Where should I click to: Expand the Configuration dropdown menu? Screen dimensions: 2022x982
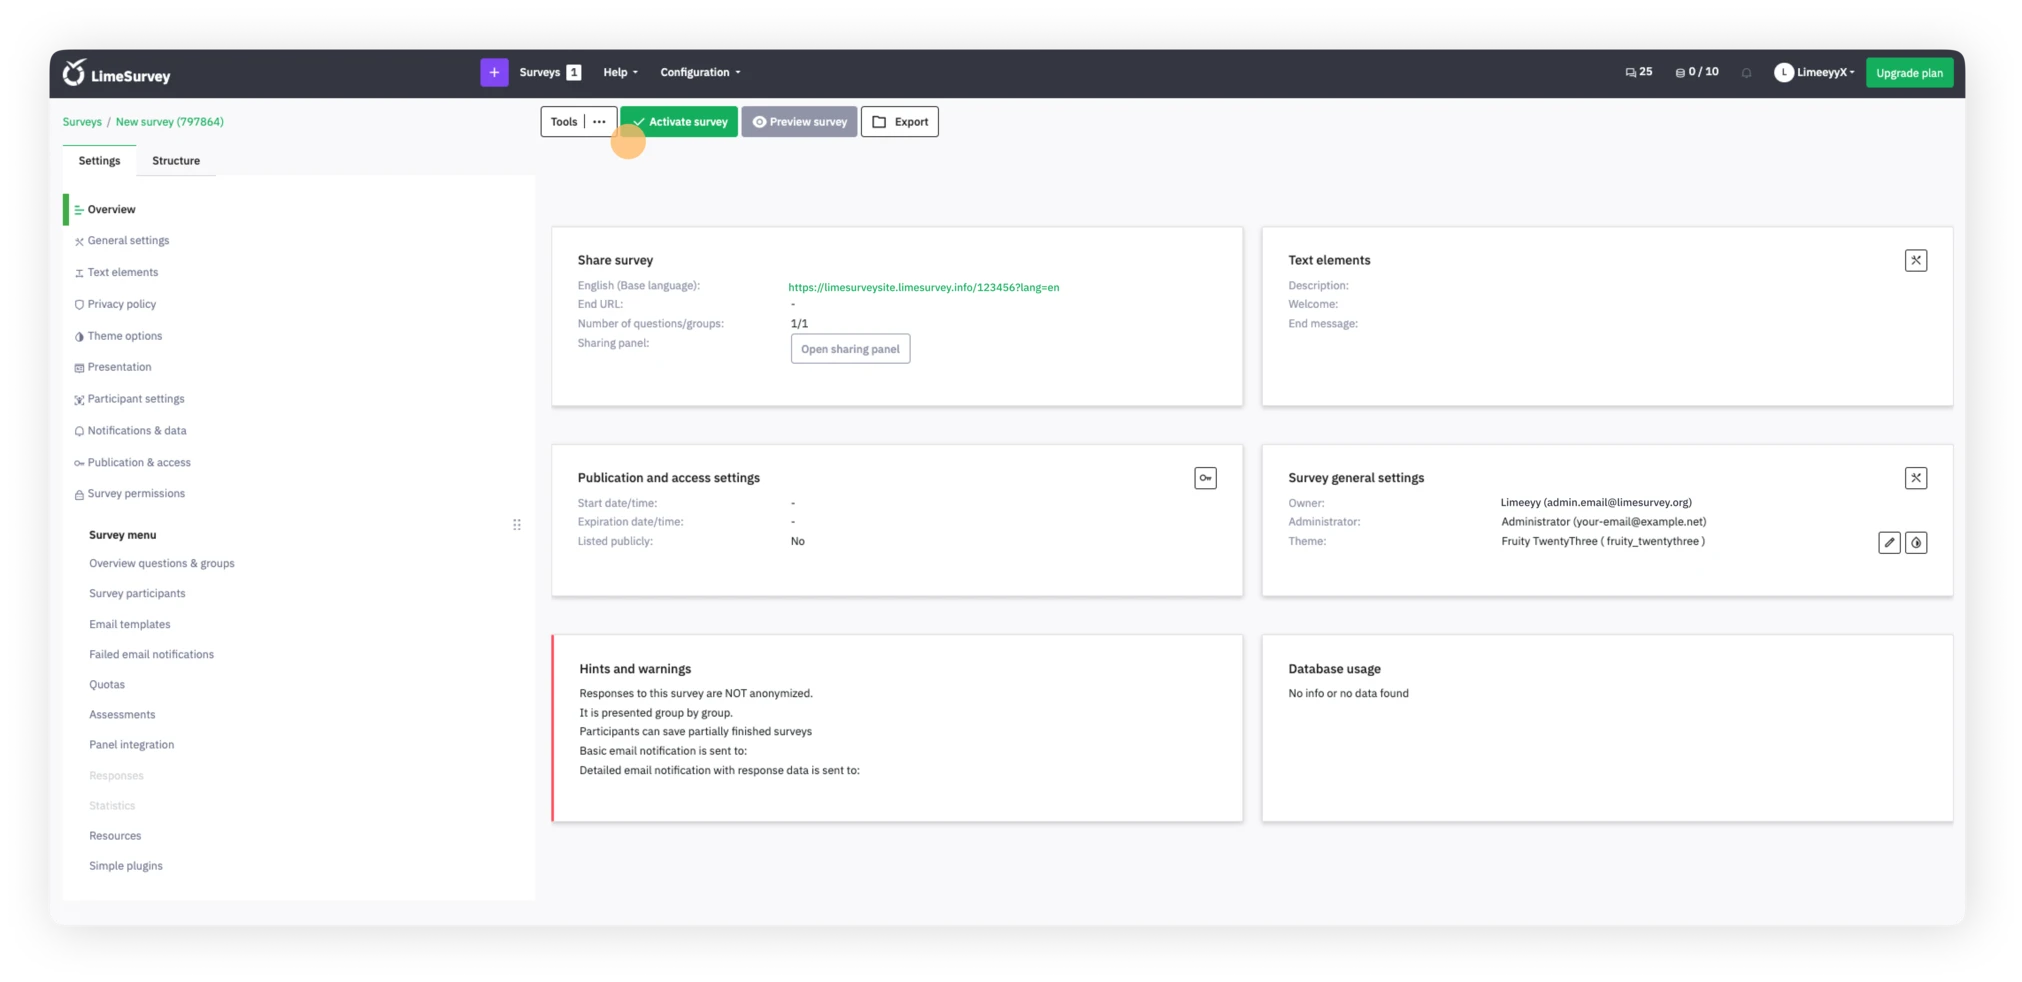tap(700, 72)
